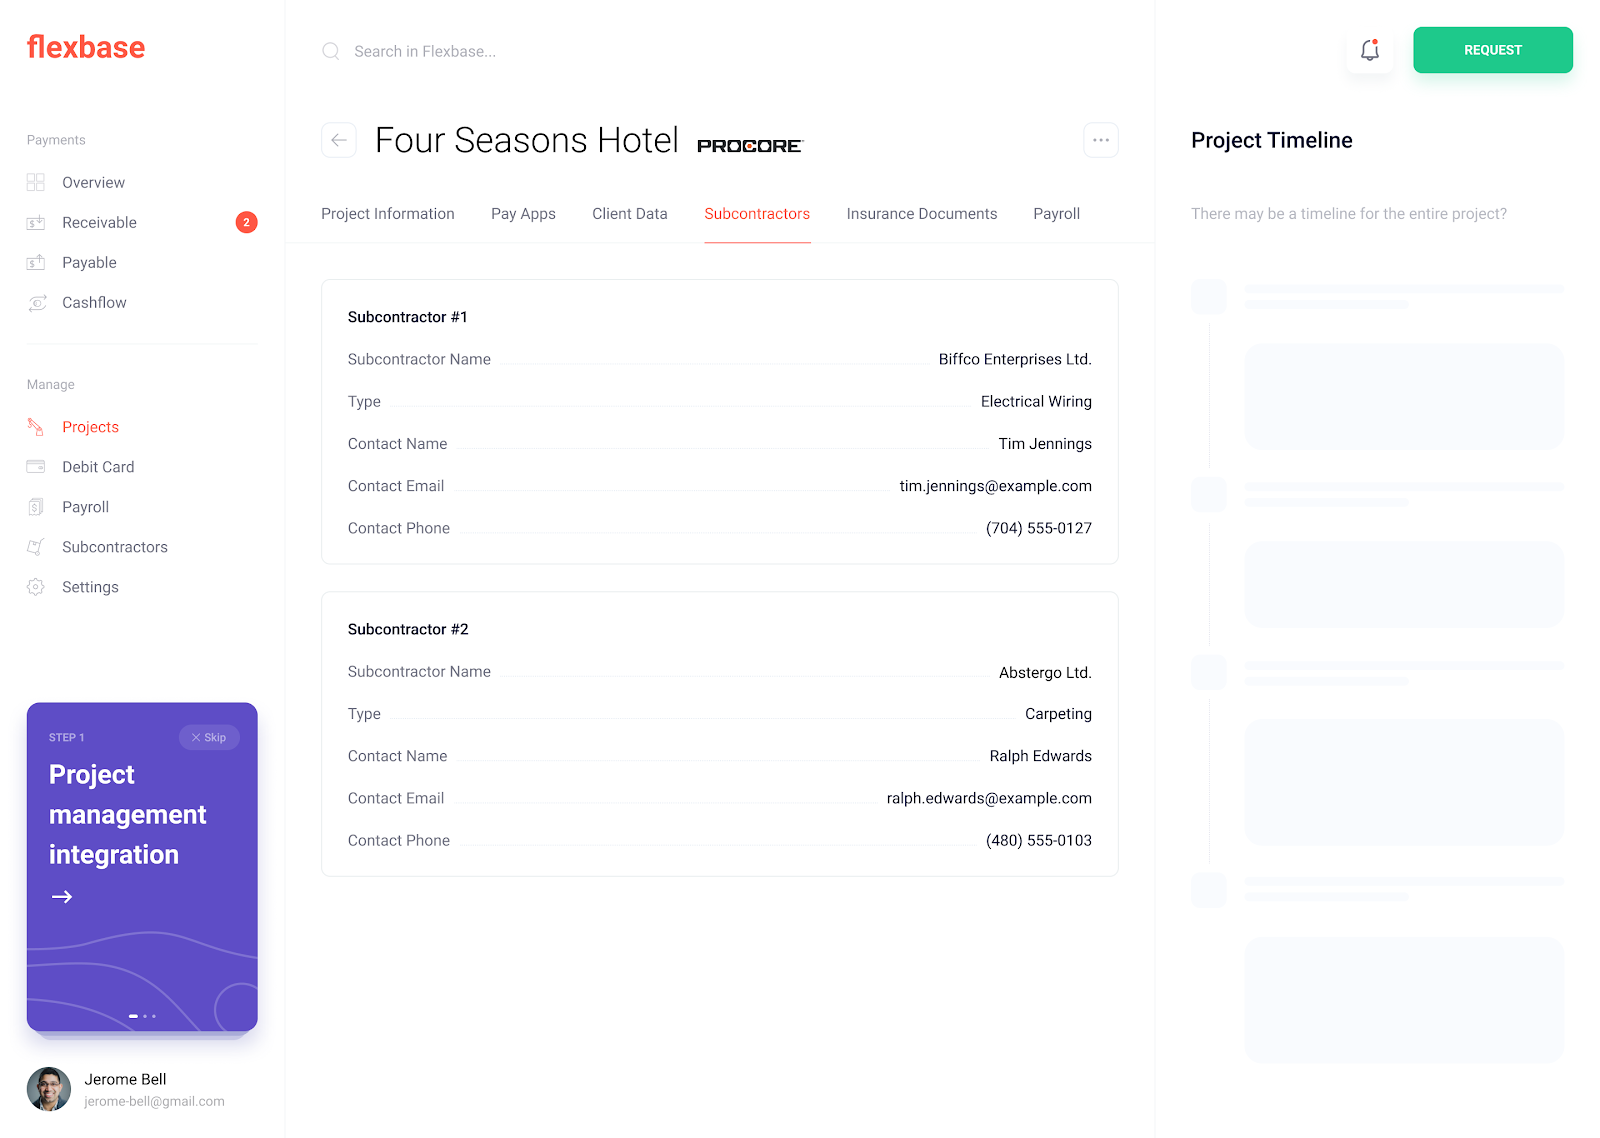Click Project management integration heading

tap(128, 814)
